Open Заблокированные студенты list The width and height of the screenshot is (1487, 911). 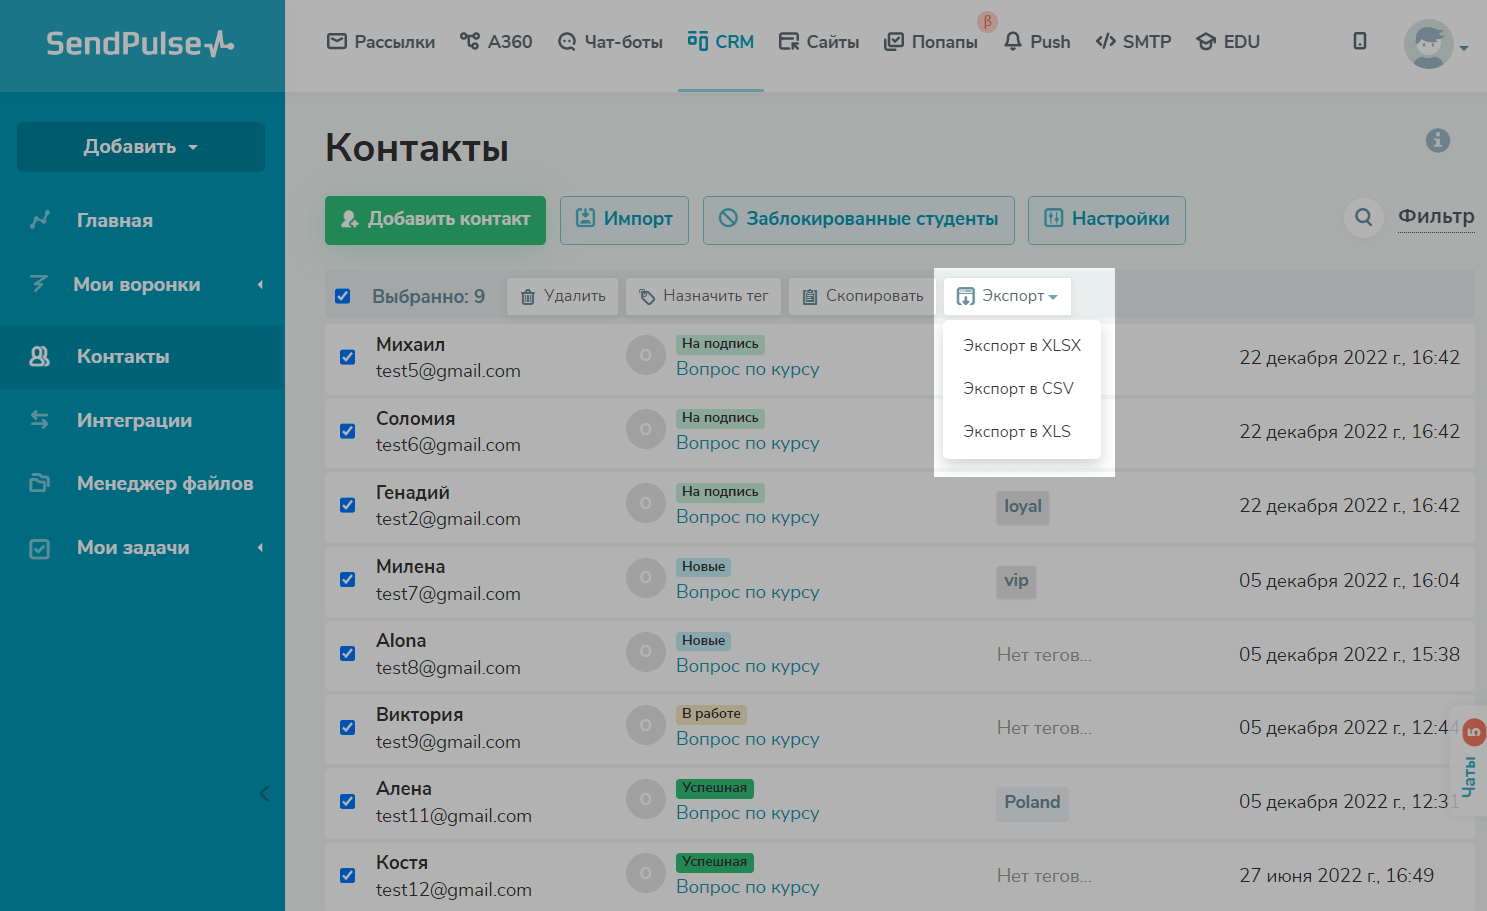[859, 220]
